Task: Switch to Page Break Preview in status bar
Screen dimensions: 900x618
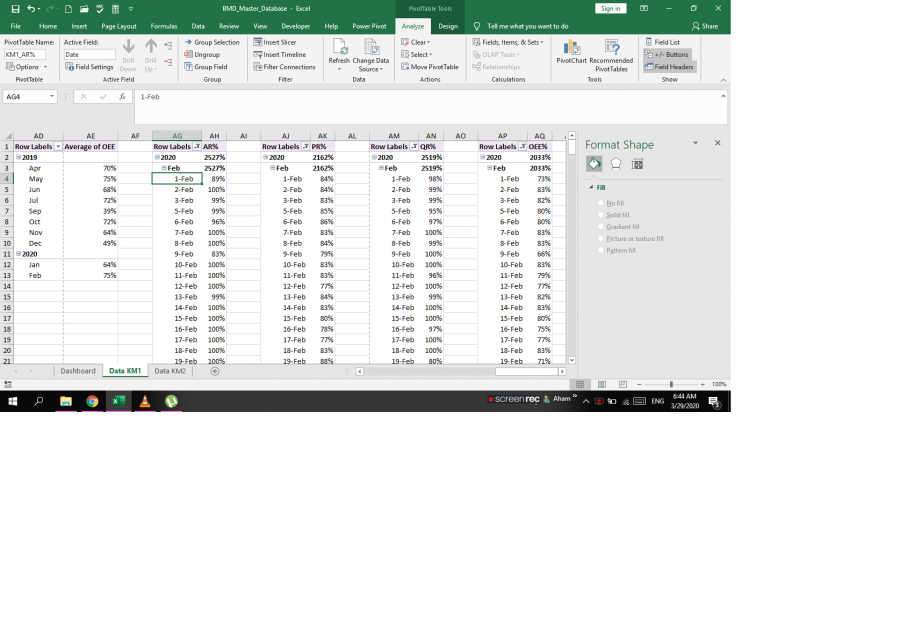Action: [623, 384]
